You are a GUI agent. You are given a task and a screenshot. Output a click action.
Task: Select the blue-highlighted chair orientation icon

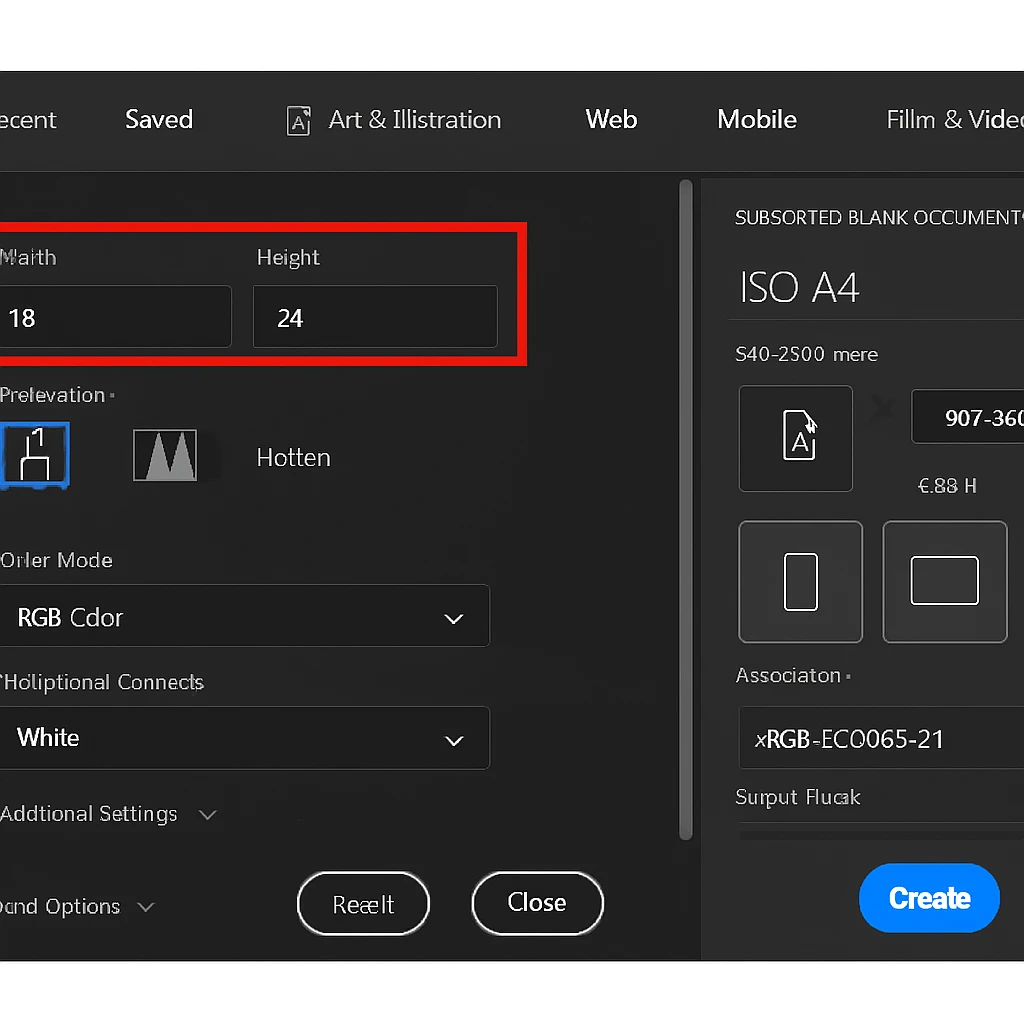34,455
